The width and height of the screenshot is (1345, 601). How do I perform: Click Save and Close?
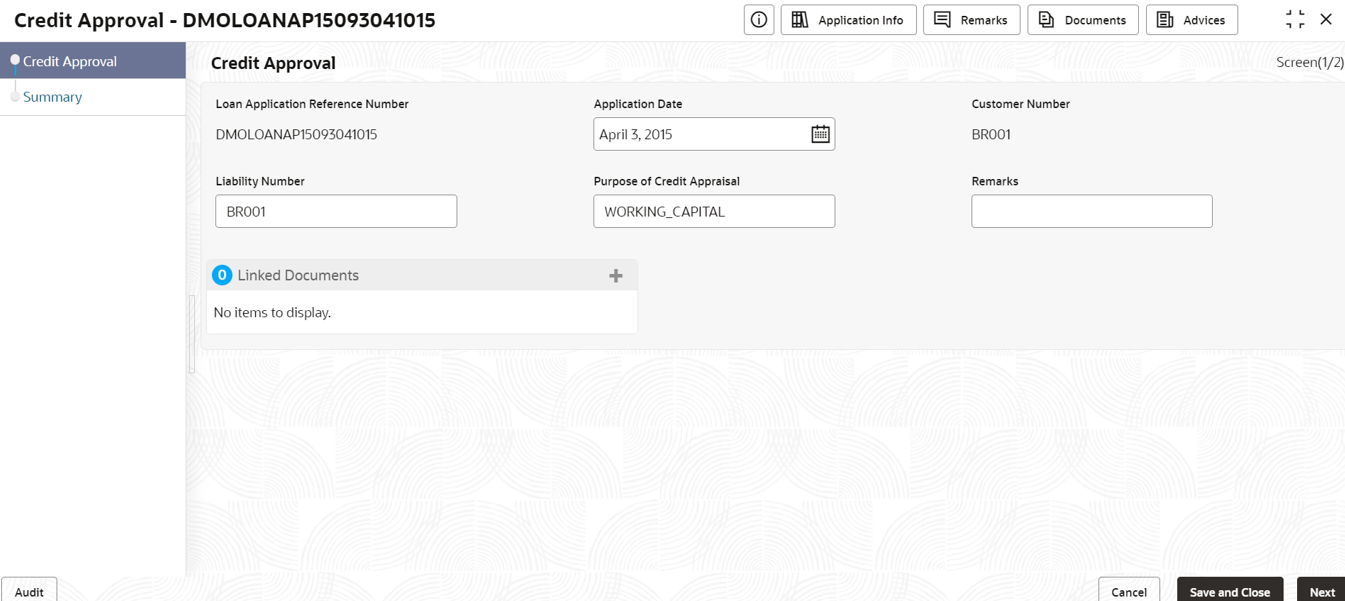point(1230,591)
